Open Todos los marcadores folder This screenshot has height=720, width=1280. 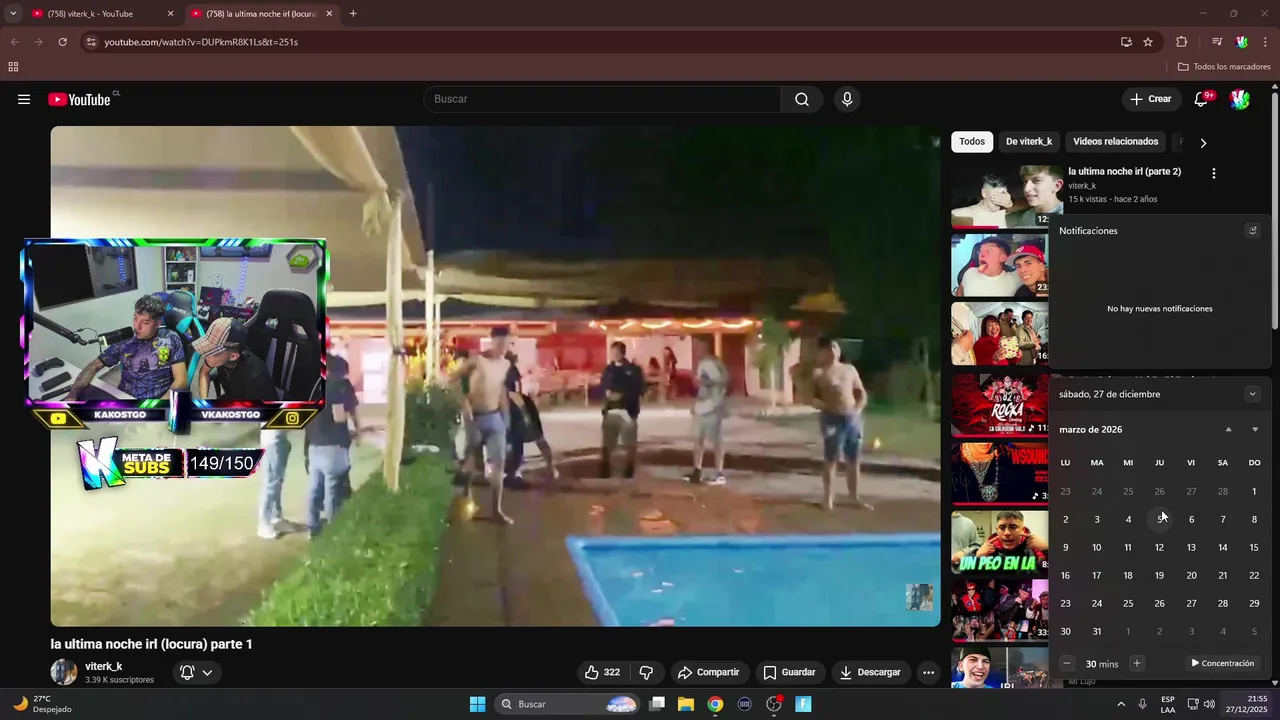1224,67
